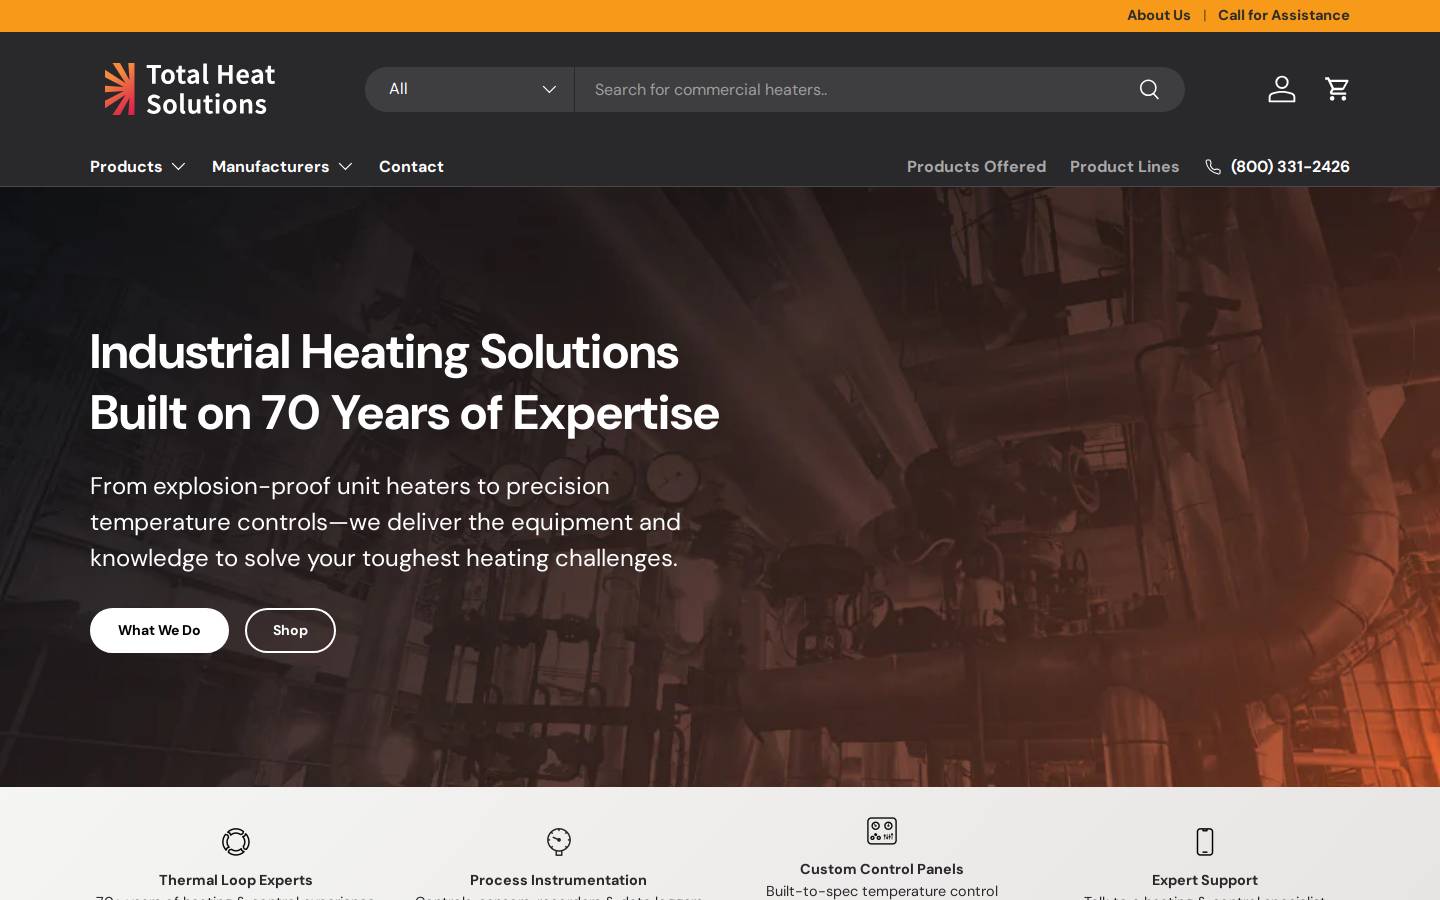
Task: Go to Product Lines
Action: click(x=1124, y=167)
